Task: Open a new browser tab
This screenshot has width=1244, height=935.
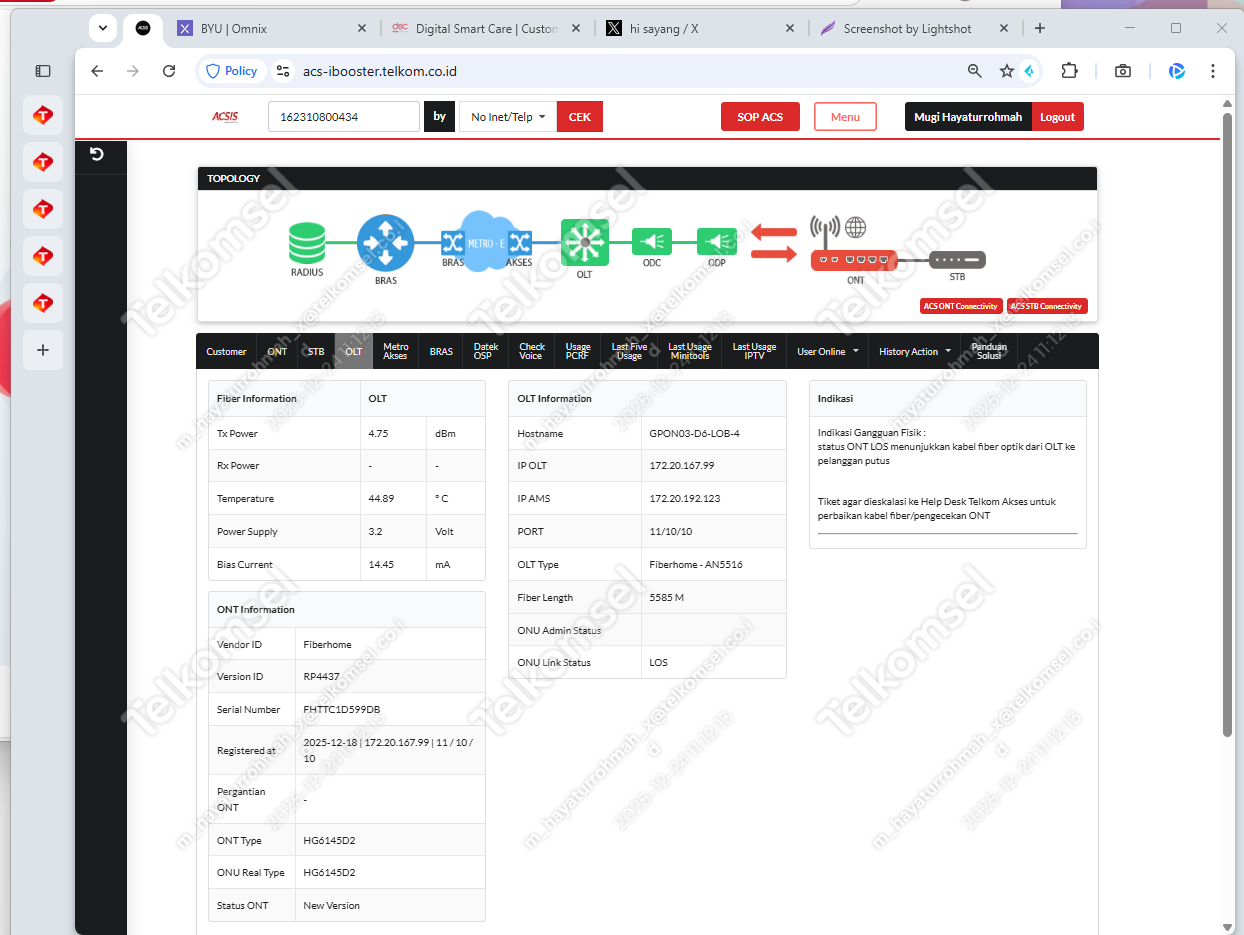Action: tap(1040, 28)
